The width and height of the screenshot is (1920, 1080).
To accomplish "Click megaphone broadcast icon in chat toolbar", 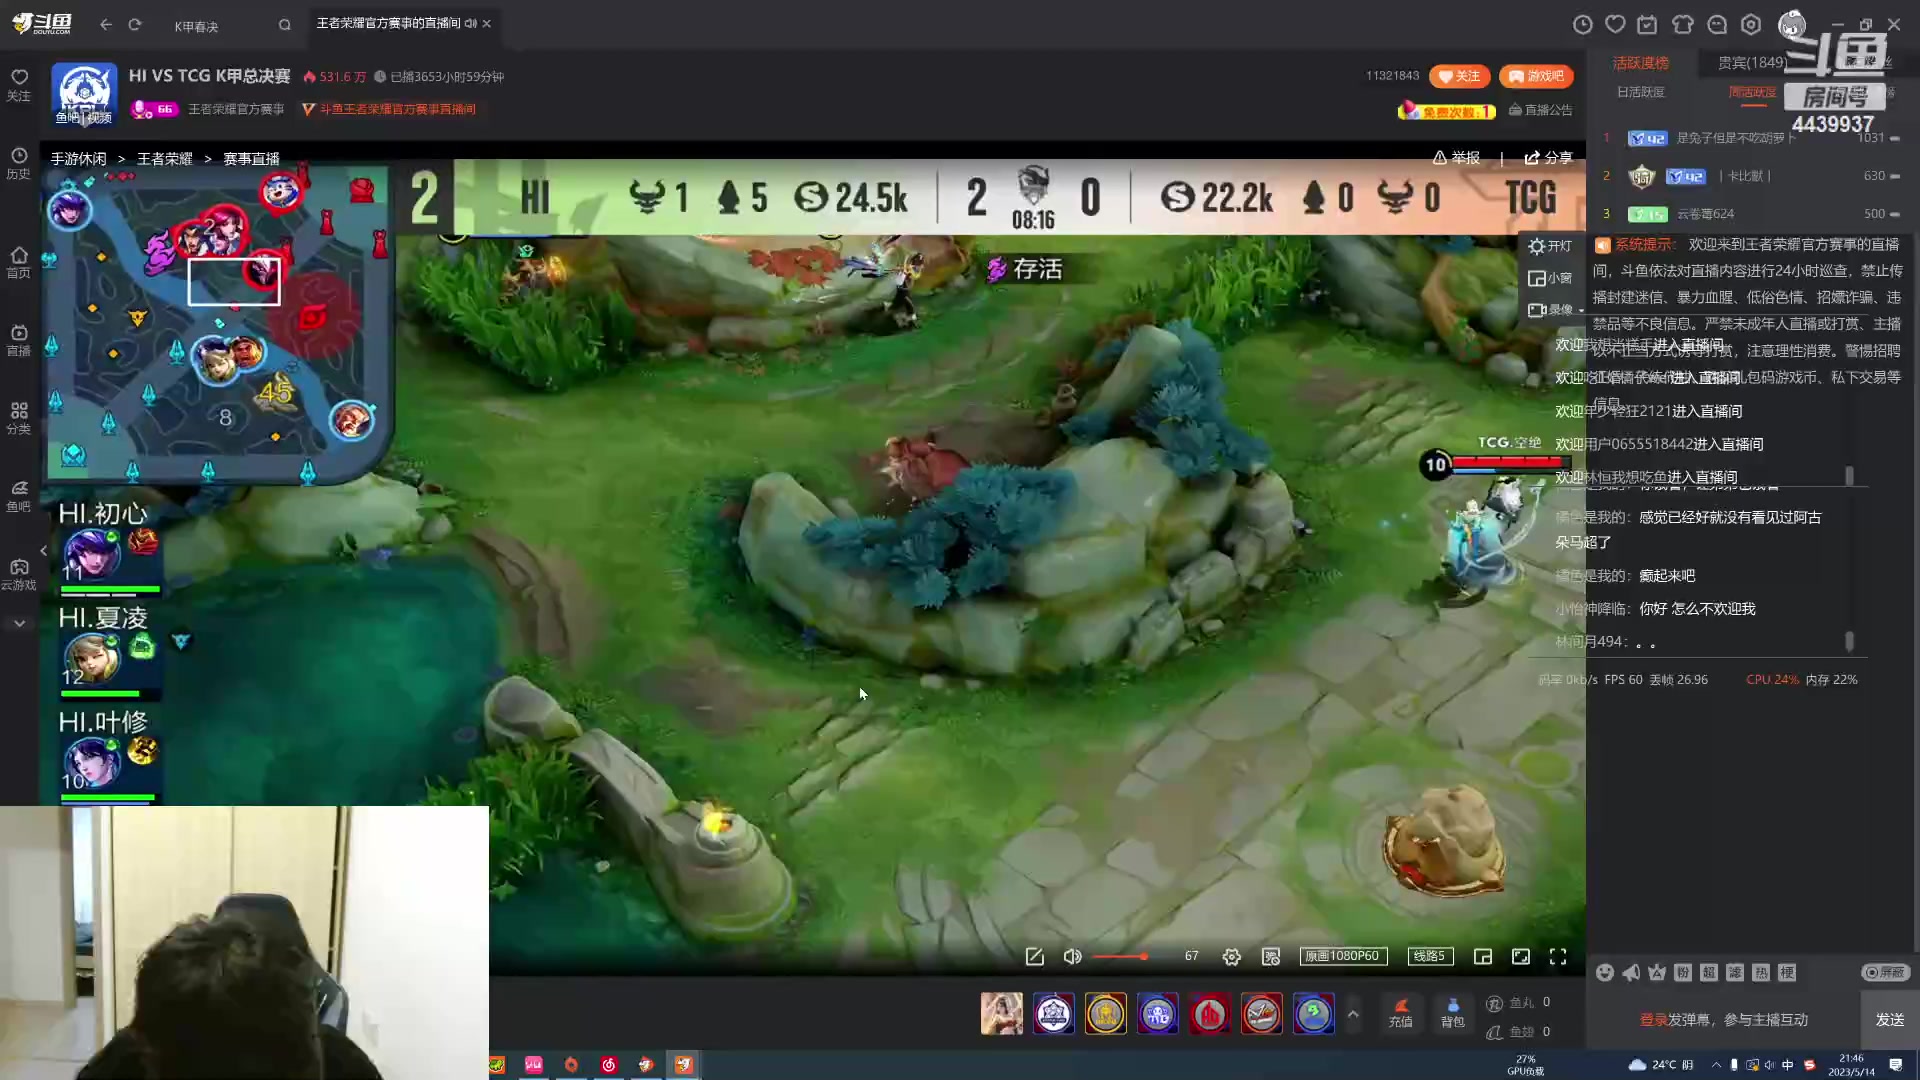I will pos(1631,972).
